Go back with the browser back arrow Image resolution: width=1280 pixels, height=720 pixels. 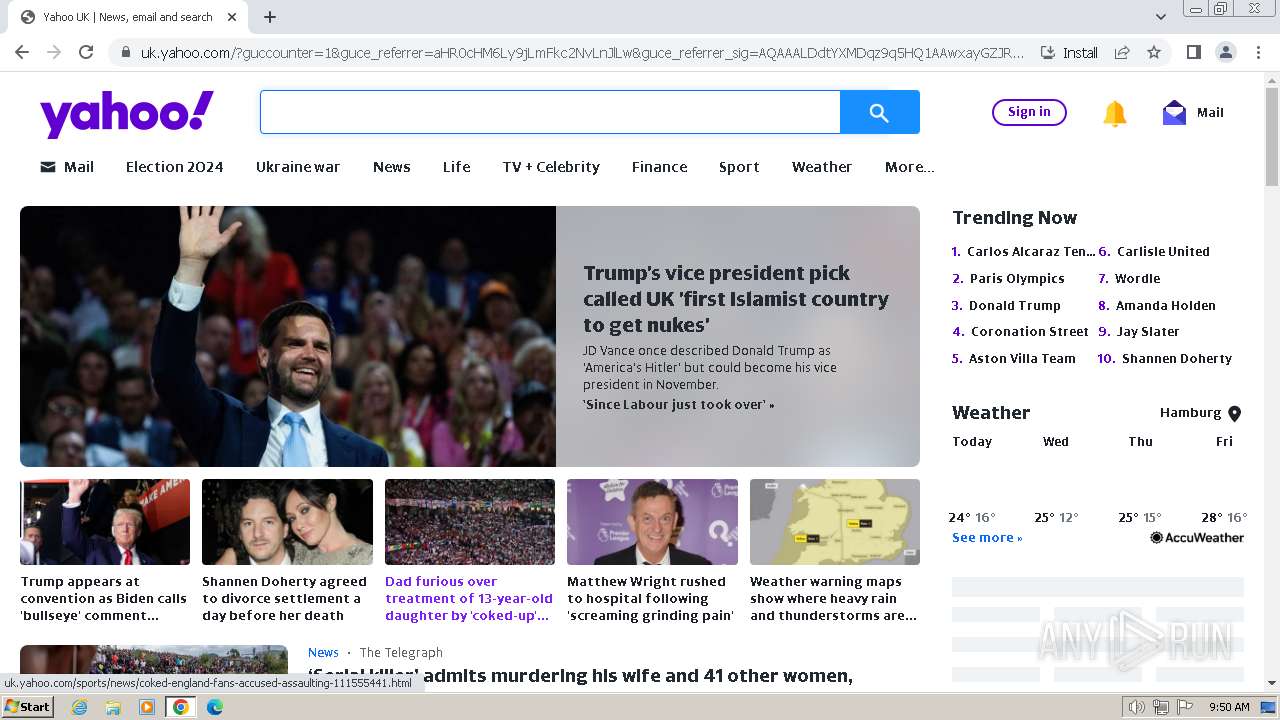click(22, 52)
